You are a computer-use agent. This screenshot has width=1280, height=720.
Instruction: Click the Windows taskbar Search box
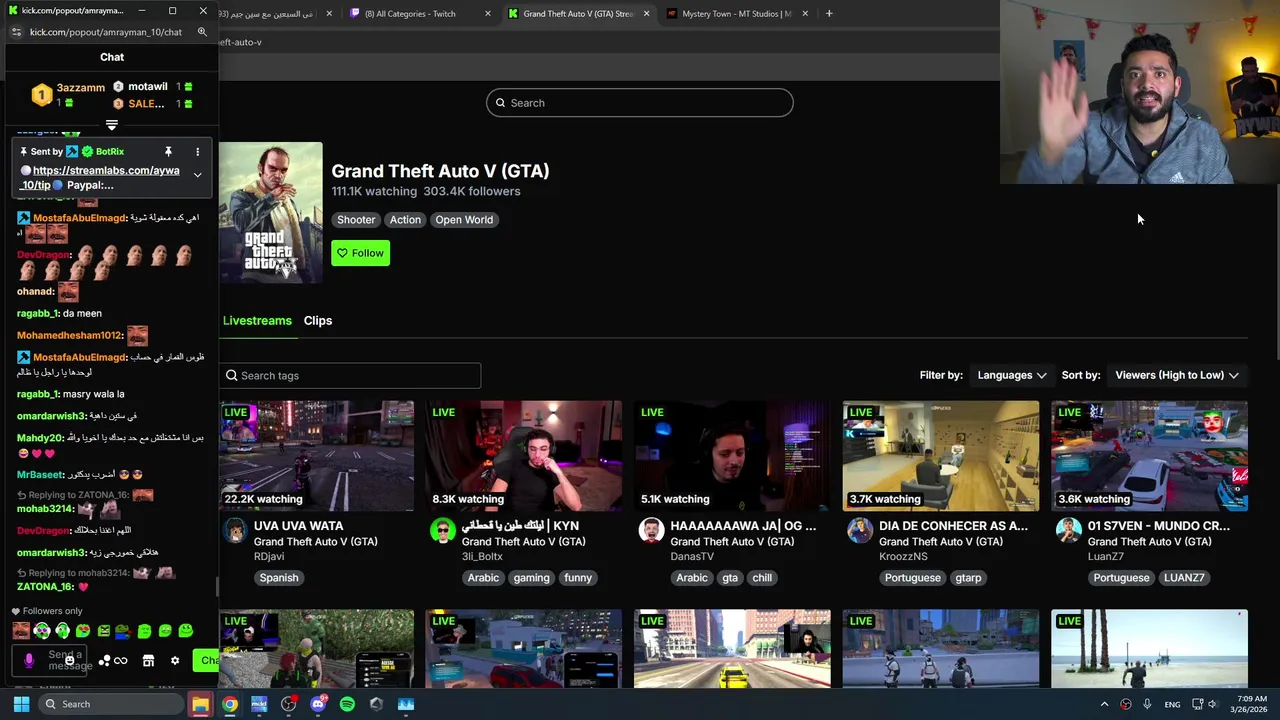click(x=110, y=704)
